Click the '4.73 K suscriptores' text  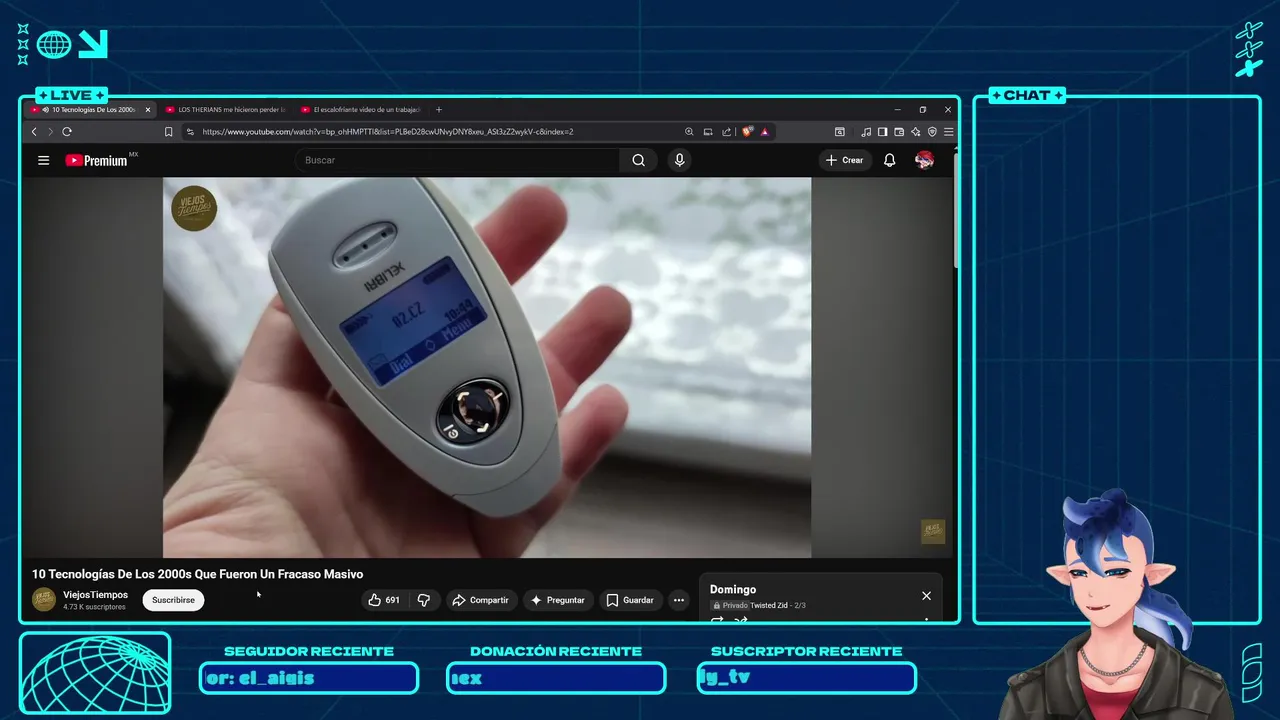(94, 607)
